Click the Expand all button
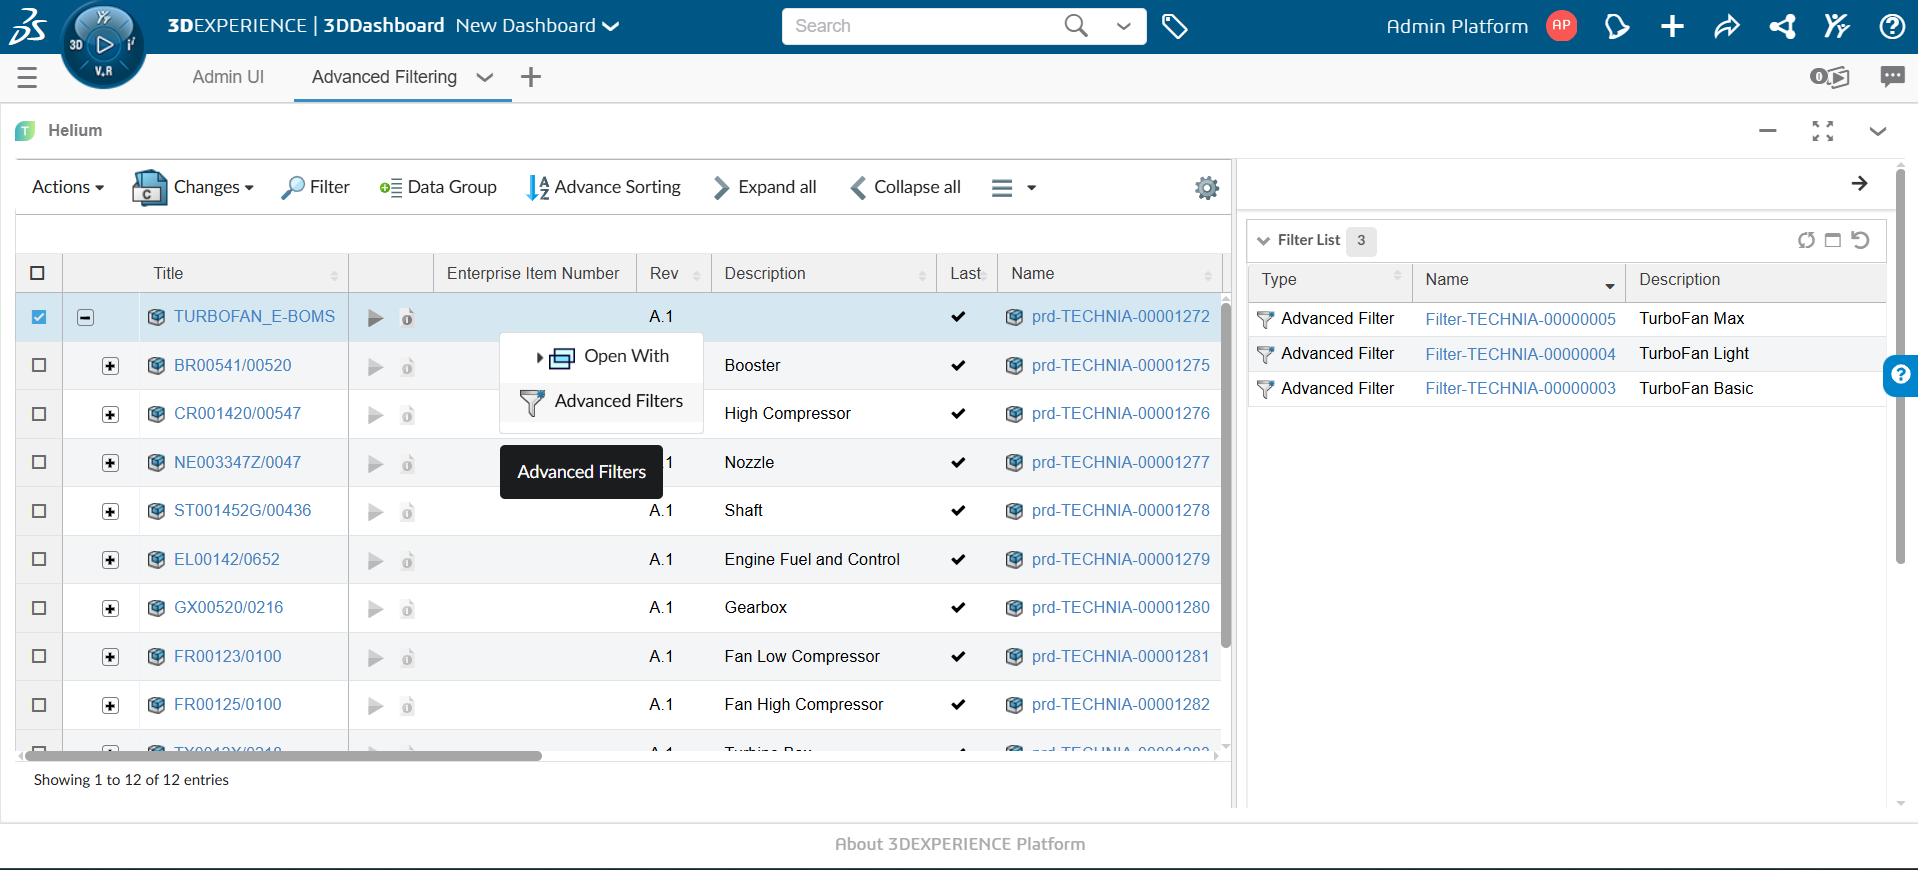Screen dimensions: 1918x870 click(765, 187)
